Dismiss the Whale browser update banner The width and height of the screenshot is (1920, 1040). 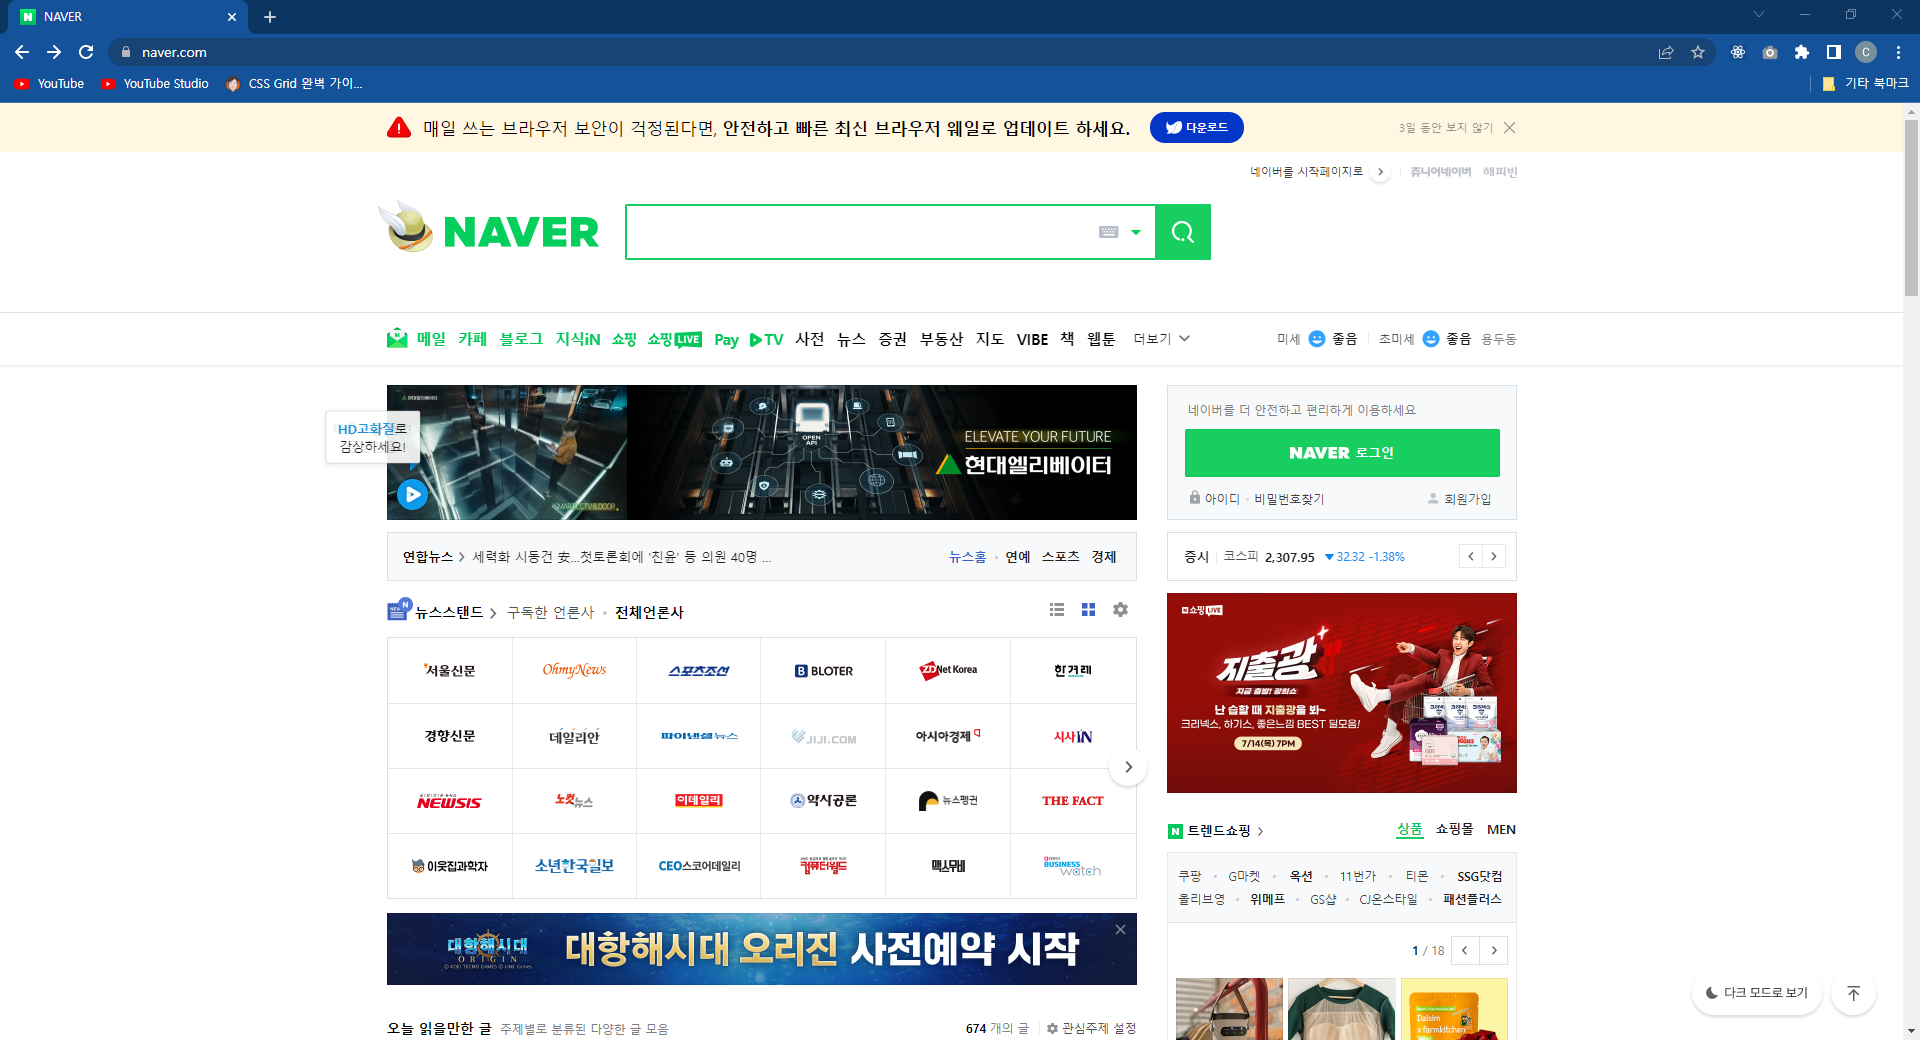(1510, 128)
